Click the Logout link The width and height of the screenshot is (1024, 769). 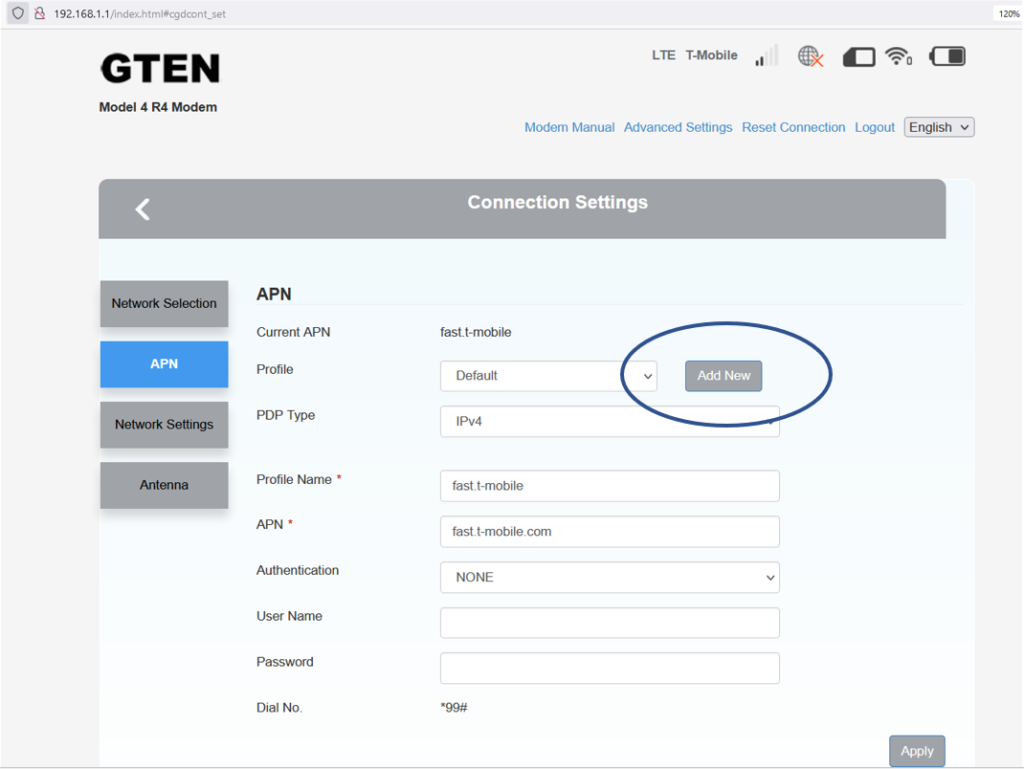[x=874, y=127]
